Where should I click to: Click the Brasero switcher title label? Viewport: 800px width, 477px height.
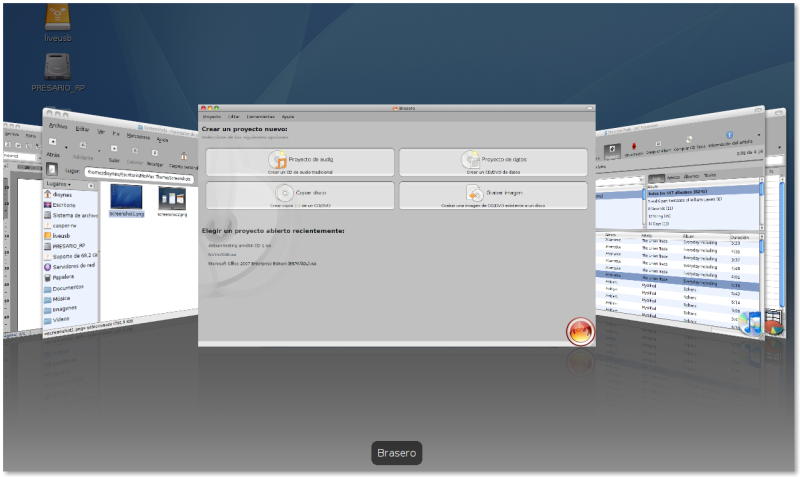[396, 453]
